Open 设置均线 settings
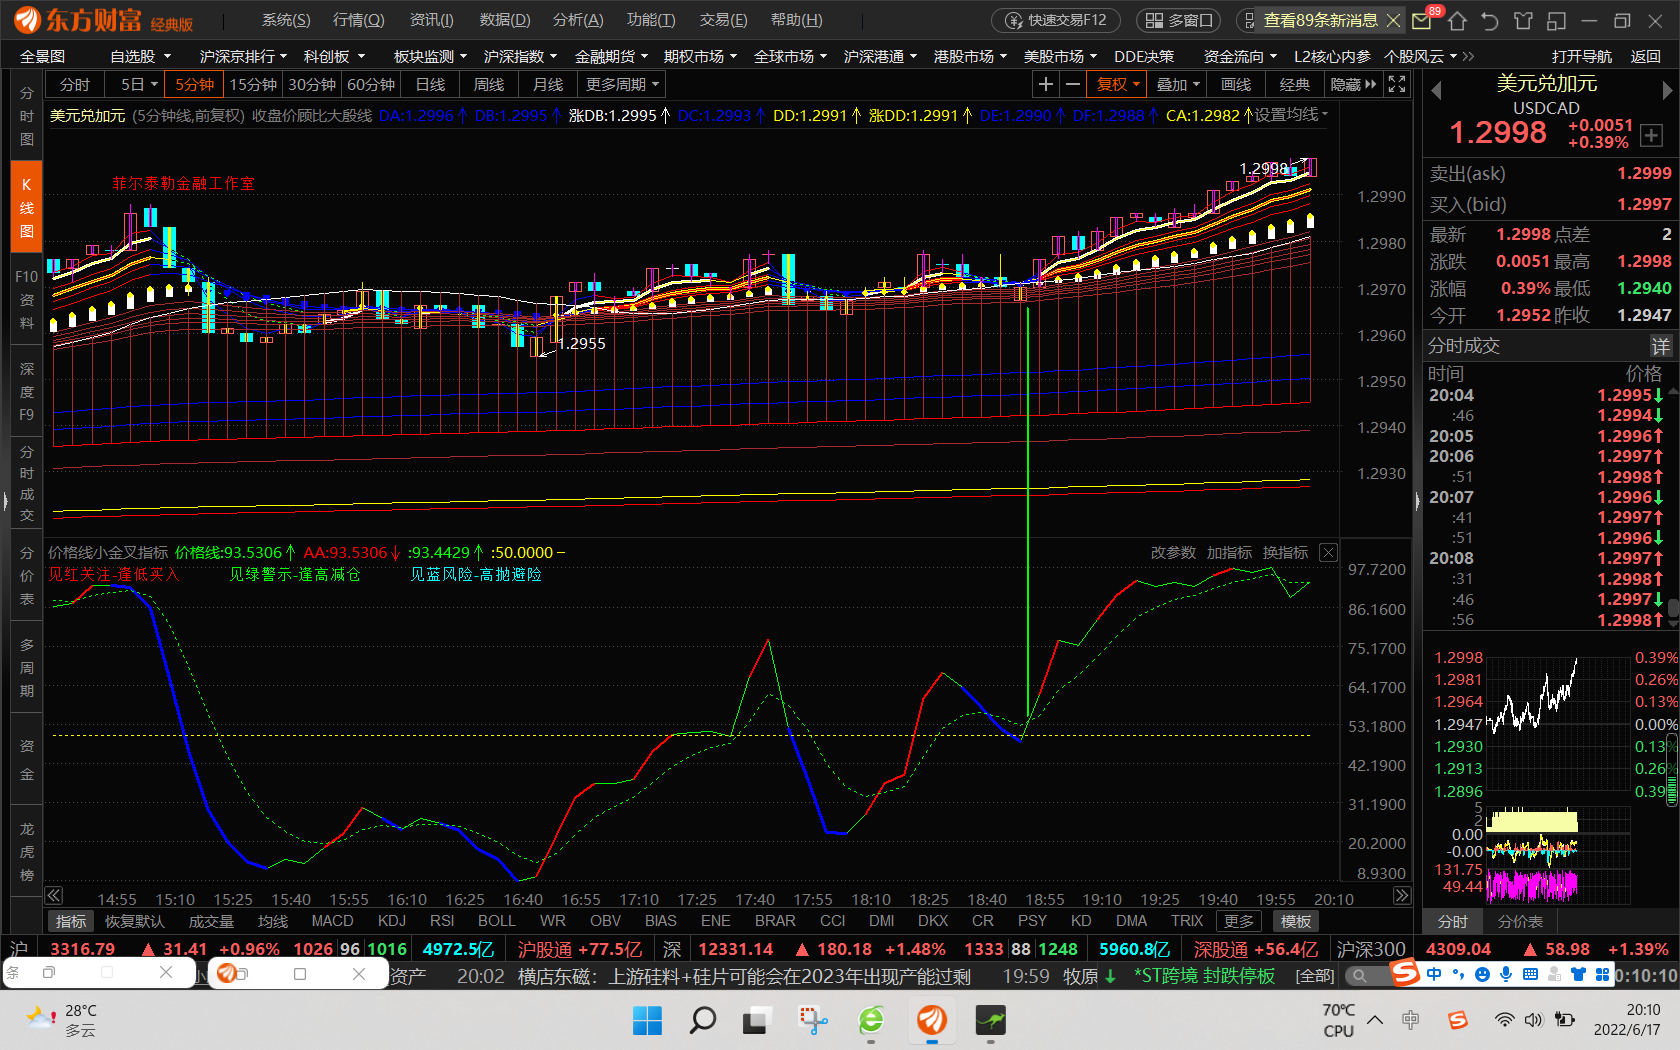Viewport: 1680px width, 1050px height. 1291,115
